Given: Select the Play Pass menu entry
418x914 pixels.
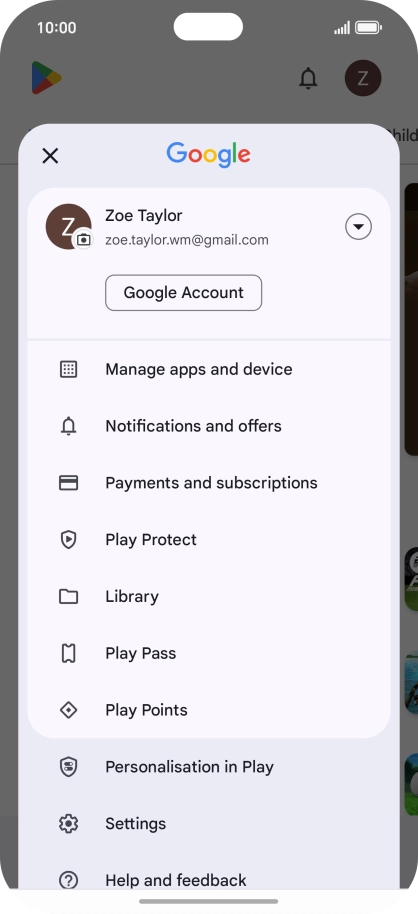Looking at the screenshot, I should [x=209, y=653].
